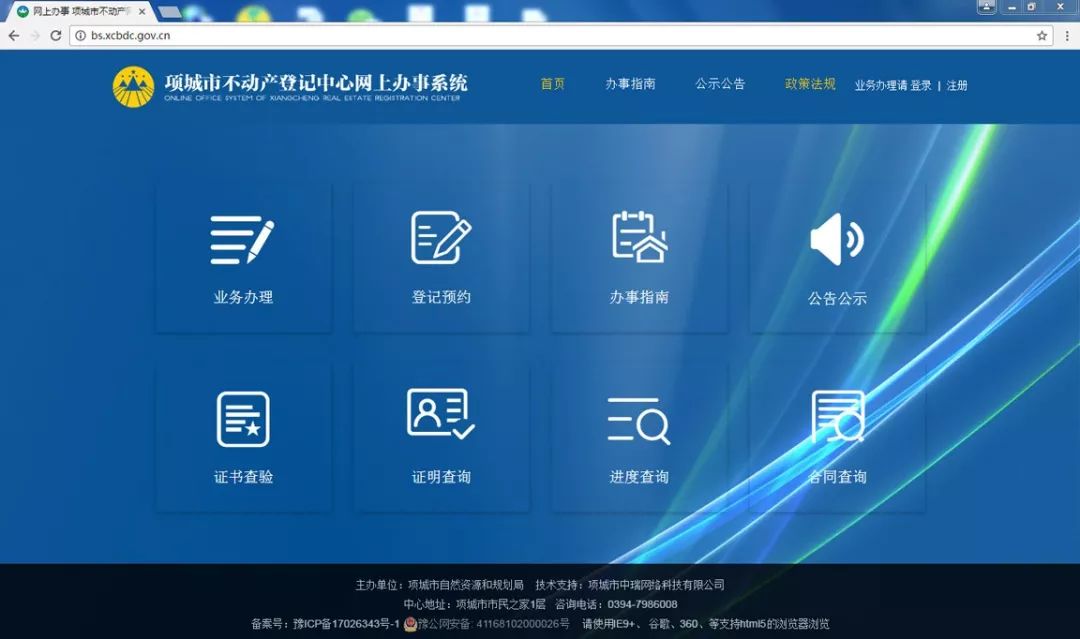Open the 公示公告 navigation menu item
Screen dimensions: 1080x639
point(720,85)
